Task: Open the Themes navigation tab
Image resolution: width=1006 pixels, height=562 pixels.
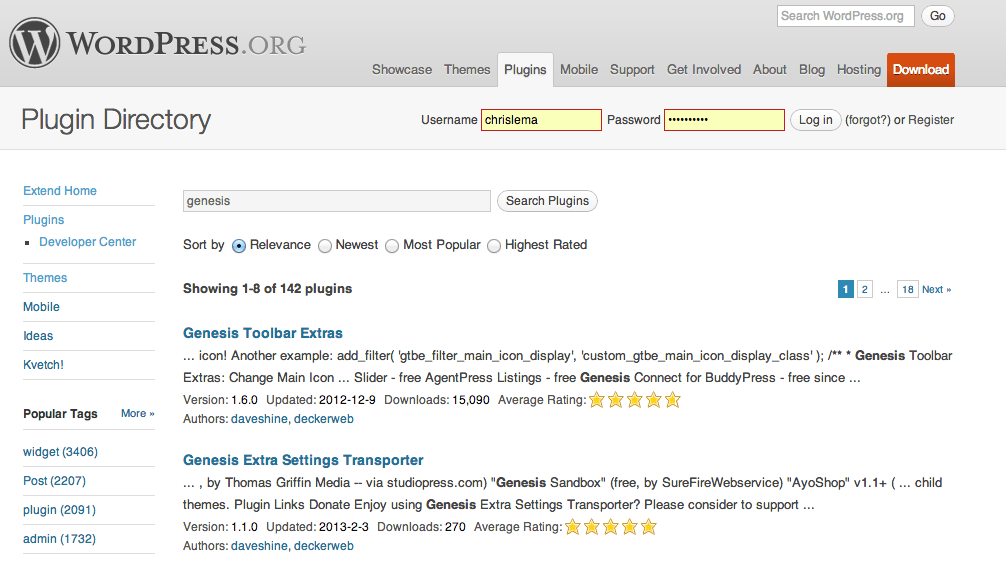Action: click(x=467, y=70)
